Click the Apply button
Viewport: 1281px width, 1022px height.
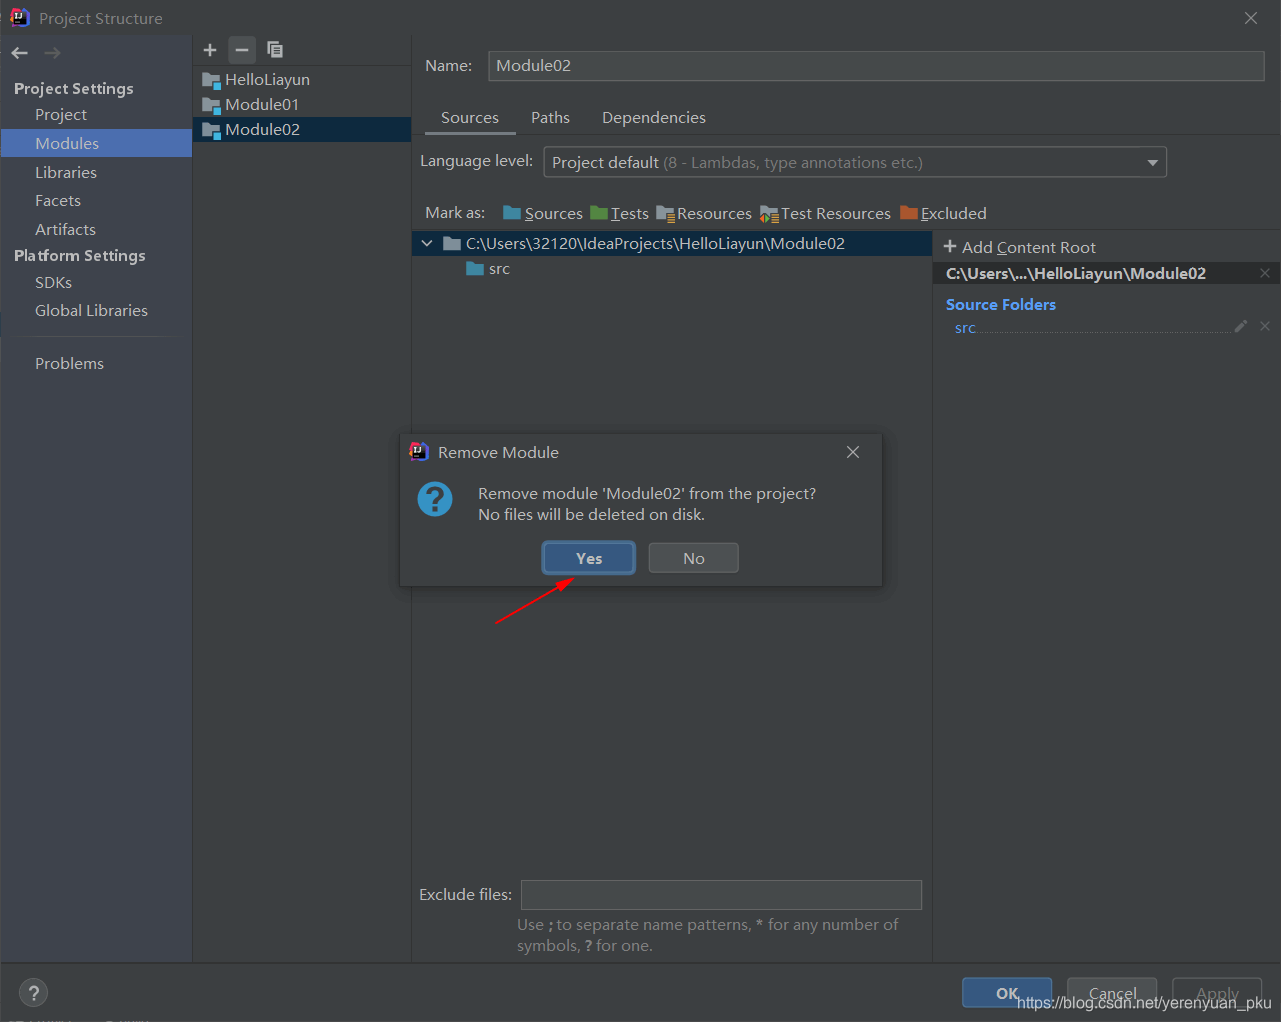pyautogui.click(x=1217, y=993)
